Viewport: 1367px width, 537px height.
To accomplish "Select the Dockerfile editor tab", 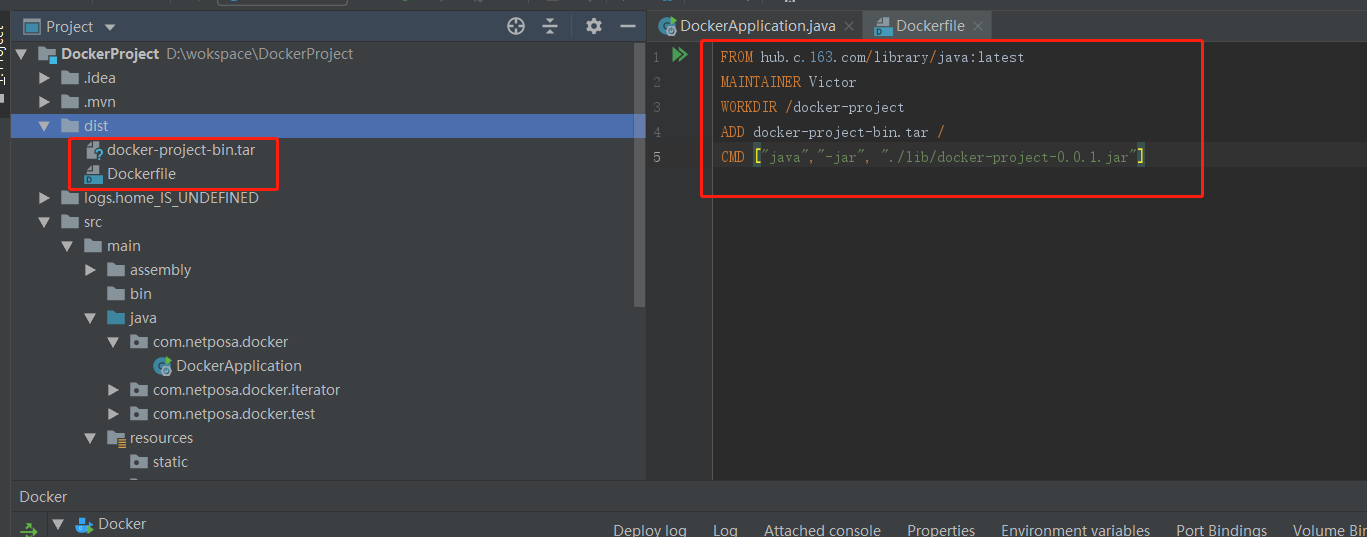I will [930, 26].
